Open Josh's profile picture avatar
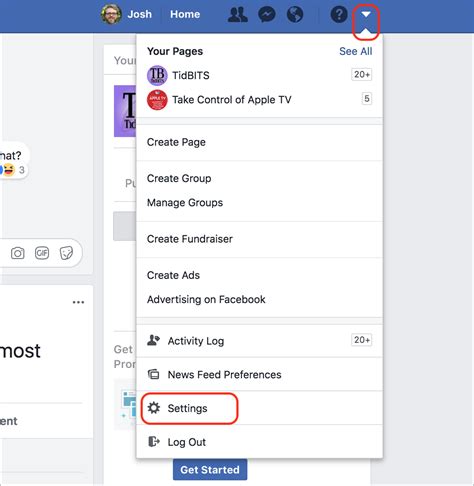Viewport: 474px width, 486px height. click(111, 14)
